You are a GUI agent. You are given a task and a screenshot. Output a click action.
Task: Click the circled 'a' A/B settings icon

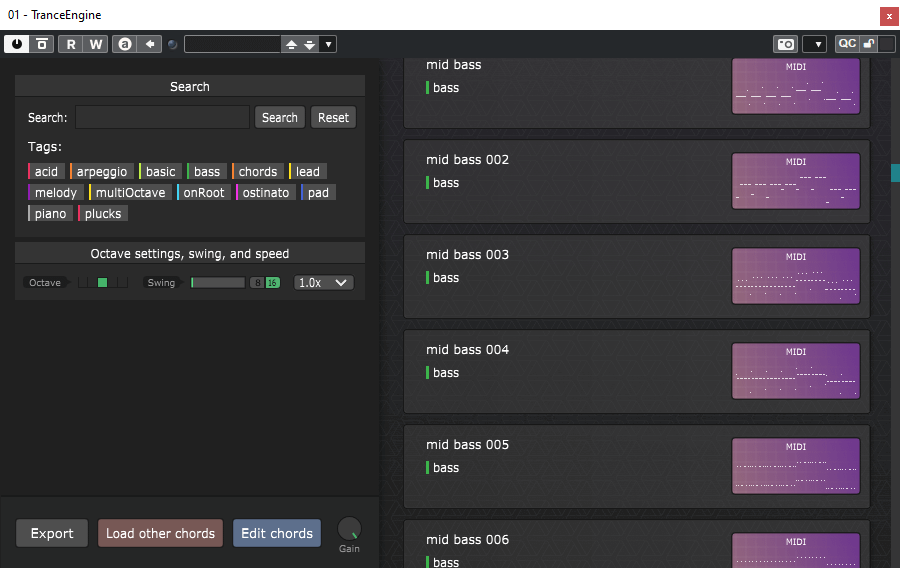(125, 44)
